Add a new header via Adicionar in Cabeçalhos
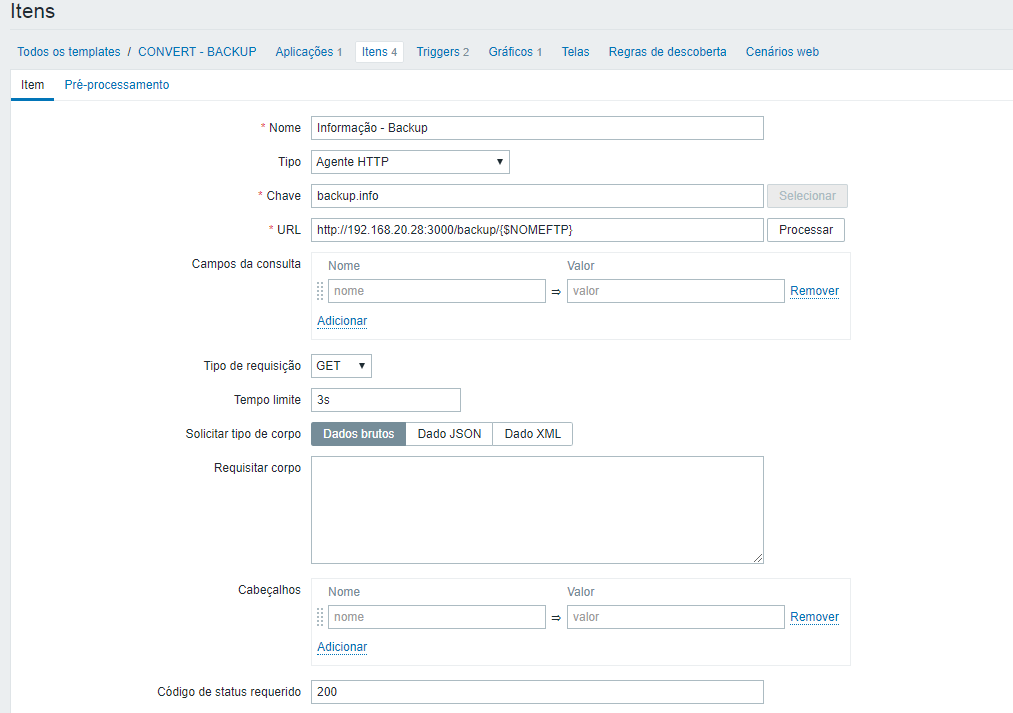The image size is (1013, 713). tap(342, 647)
